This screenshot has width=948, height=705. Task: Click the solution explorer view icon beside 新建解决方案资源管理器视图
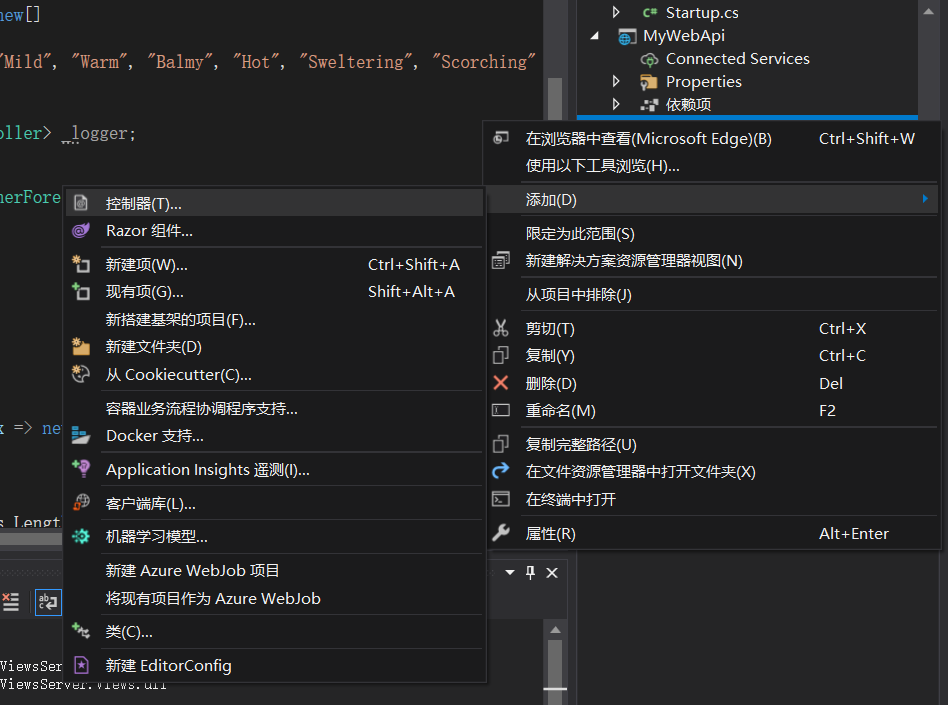pos(501,261)
